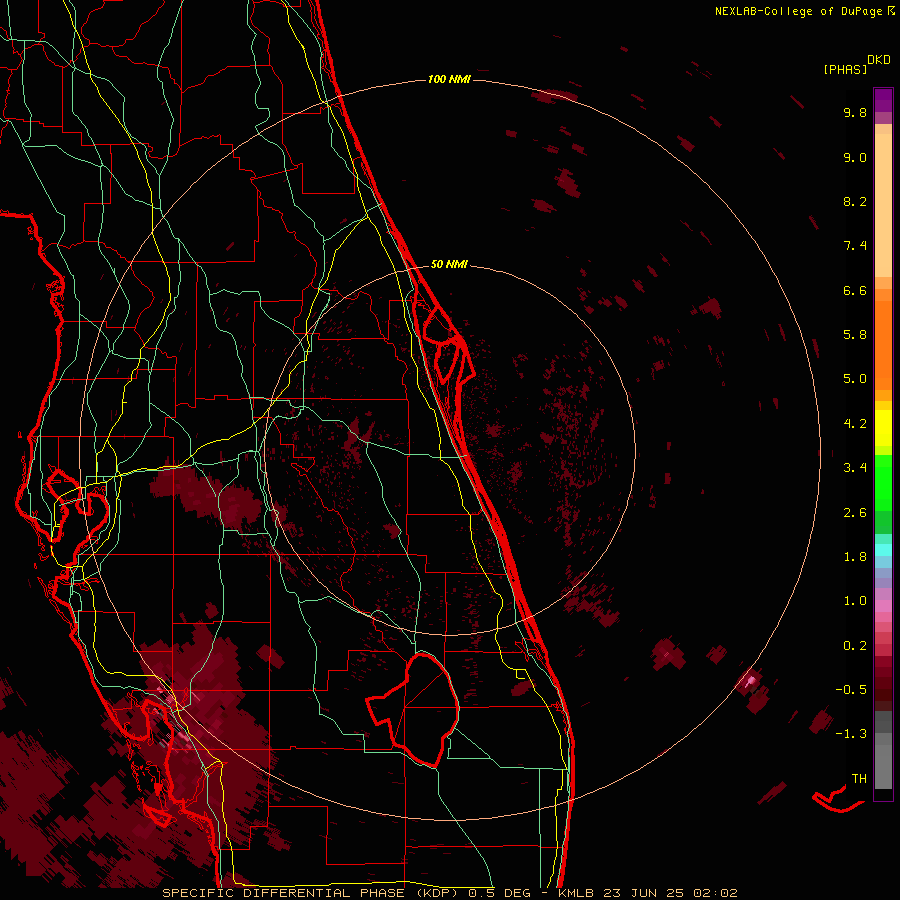The image size is (900, 900).
Task: Click the 8.2 value on color scale
Action: (x=855, y=201)
